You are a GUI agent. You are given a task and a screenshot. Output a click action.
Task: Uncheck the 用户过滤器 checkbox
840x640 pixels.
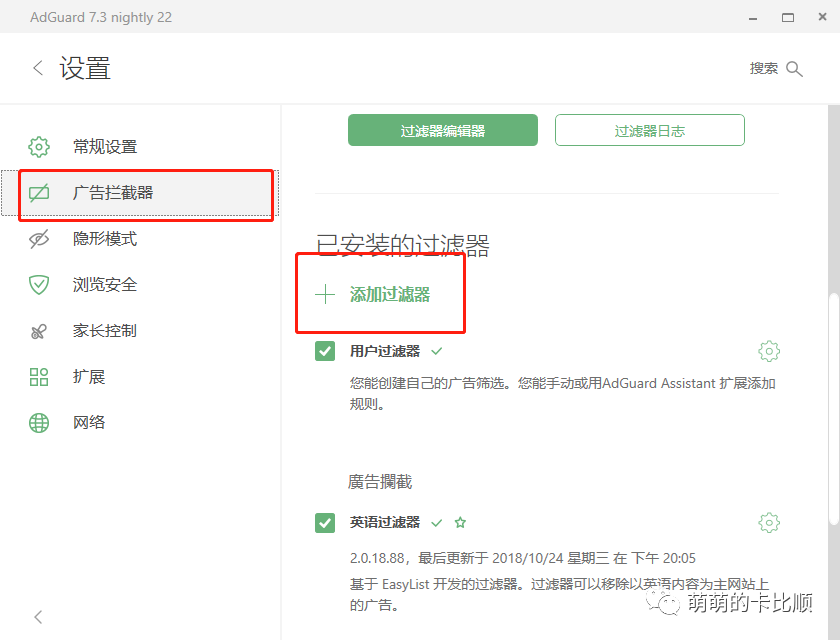(325, 351)
